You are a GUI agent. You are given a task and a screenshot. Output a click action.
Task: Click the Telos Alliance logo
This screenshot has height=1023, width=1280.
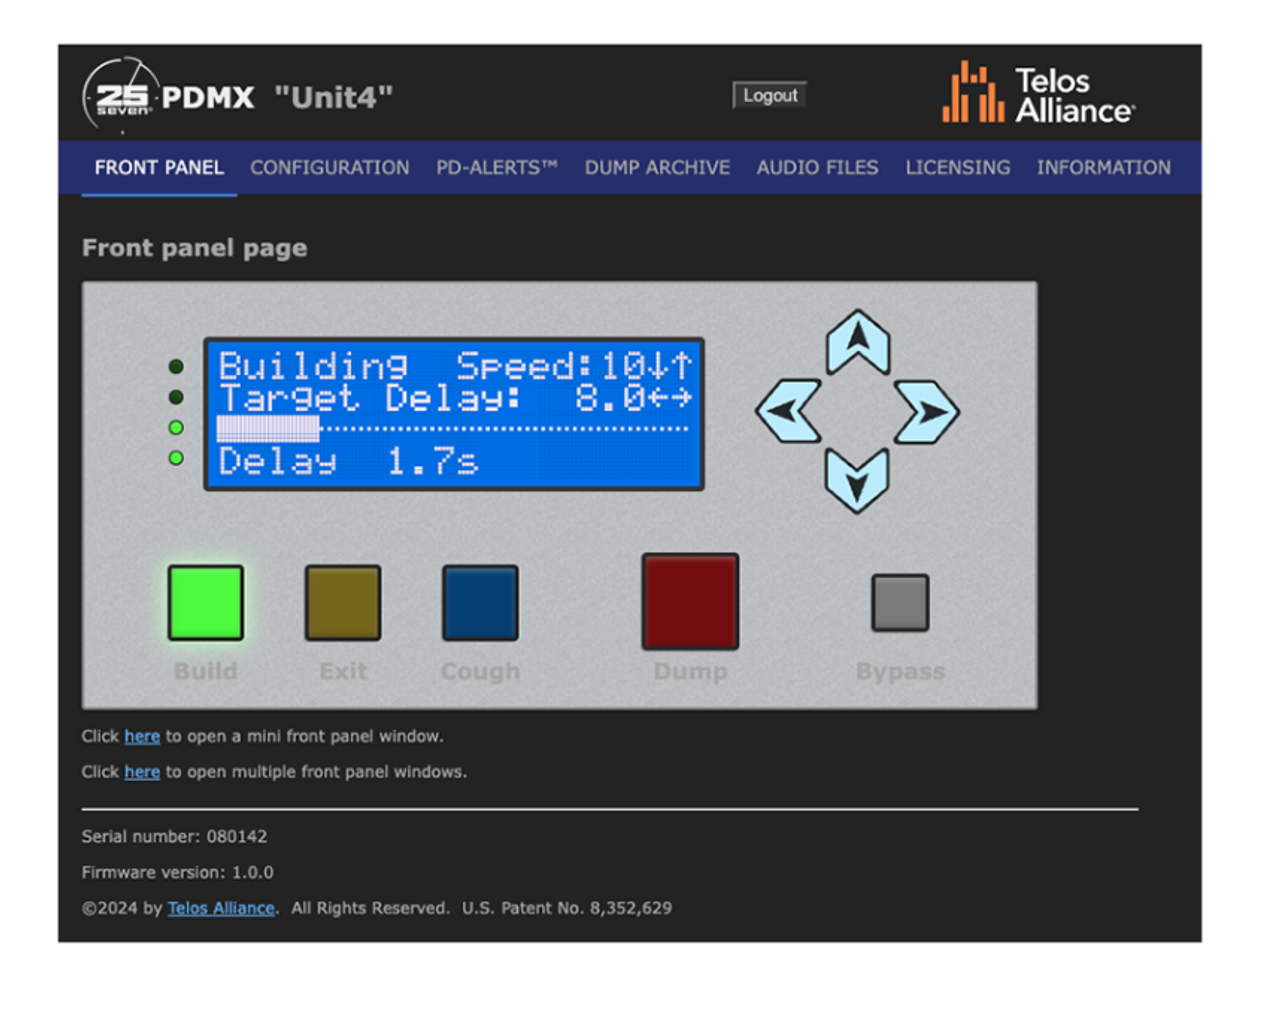coord(1038,93)
